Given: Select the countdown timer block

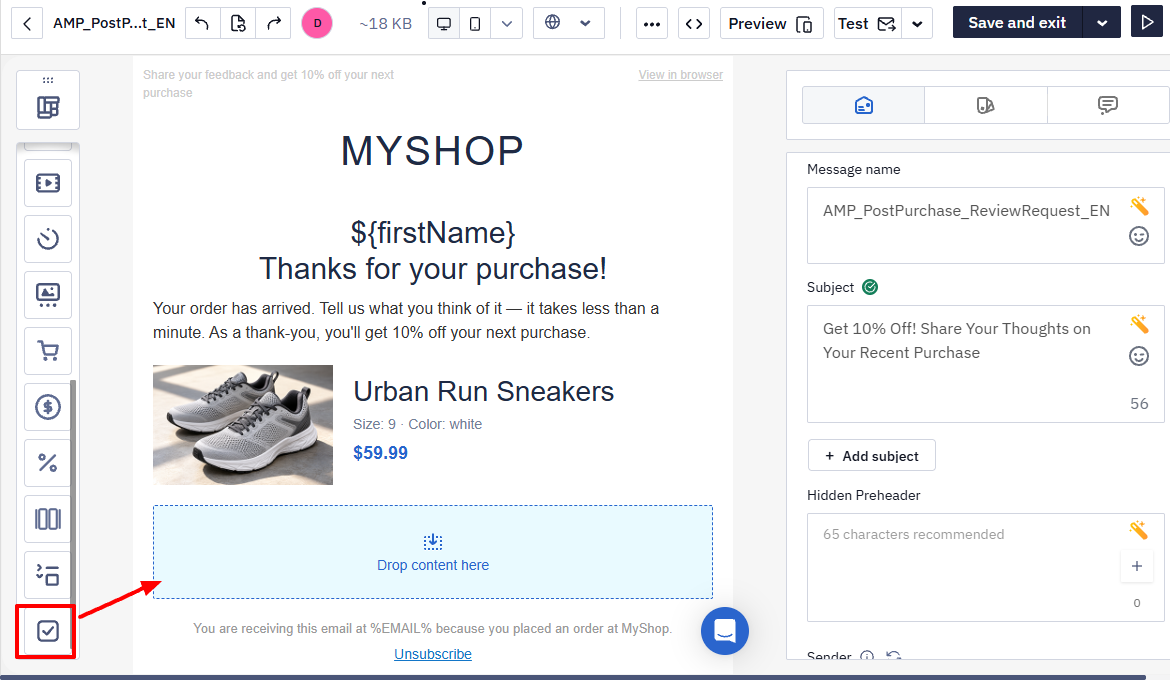Looking at the screenshot, I should [48, 239].
